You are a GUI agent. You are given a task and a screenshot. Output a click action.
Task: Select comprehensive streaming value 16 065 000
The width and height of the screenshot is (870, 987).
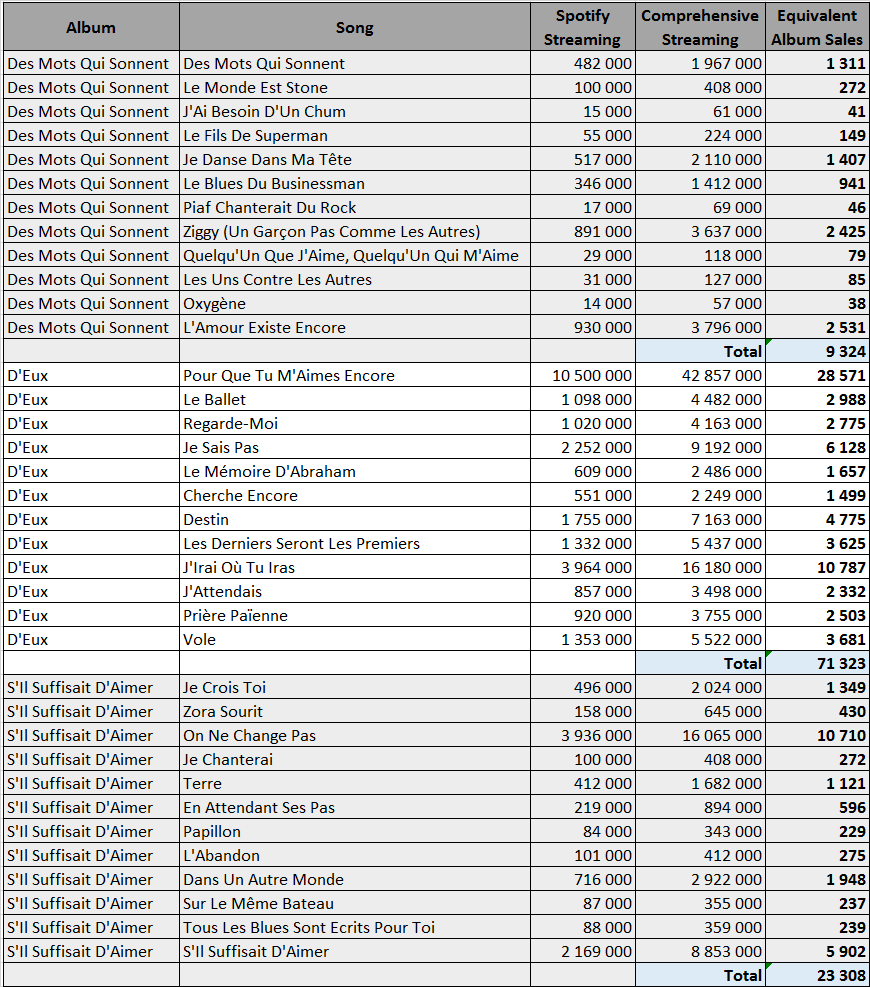(x=700, y=735)
